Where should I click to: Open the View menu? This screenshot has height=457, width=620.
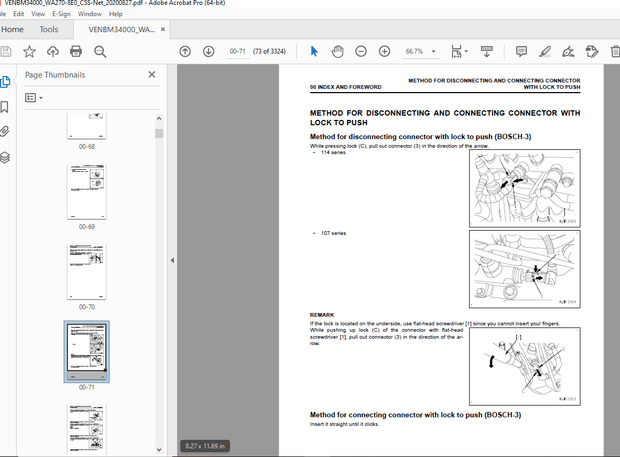[x=38, y=14]
